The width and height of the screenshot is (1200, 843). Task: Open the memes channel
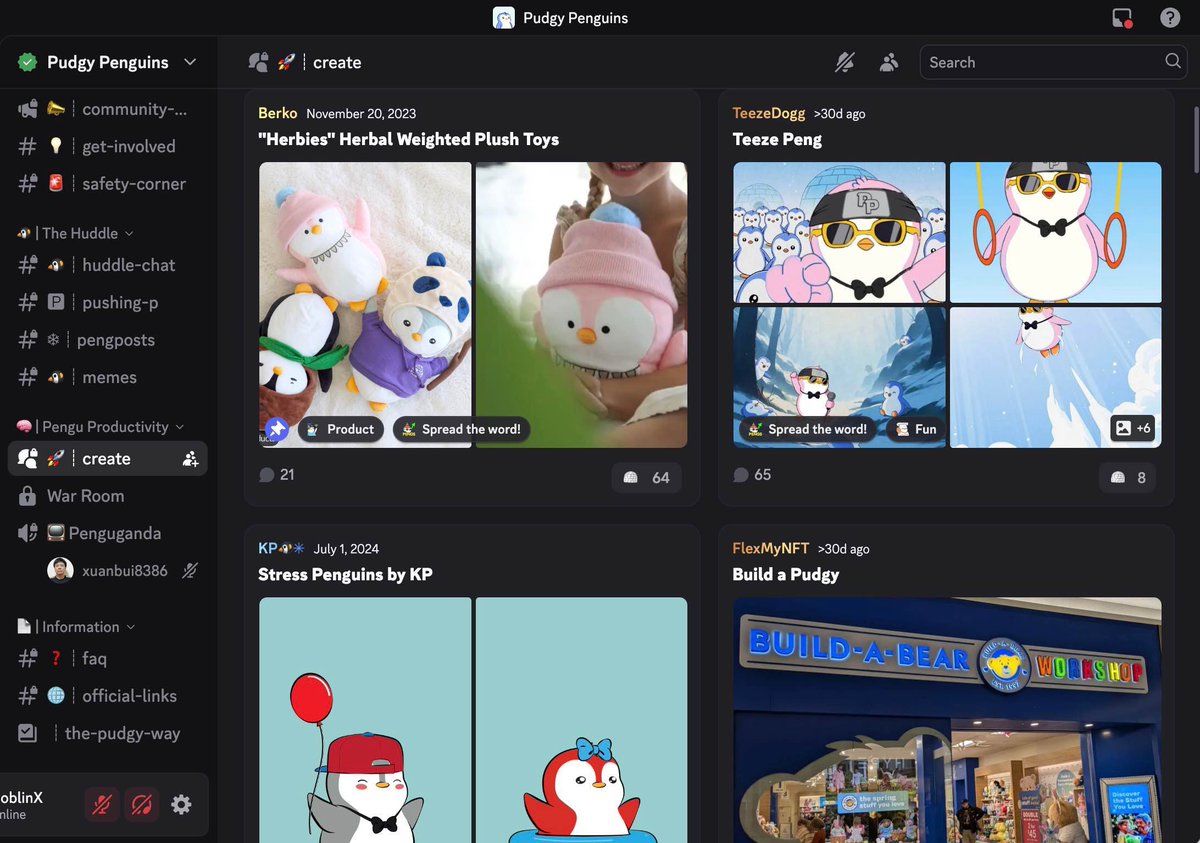[x=108, y=377]
